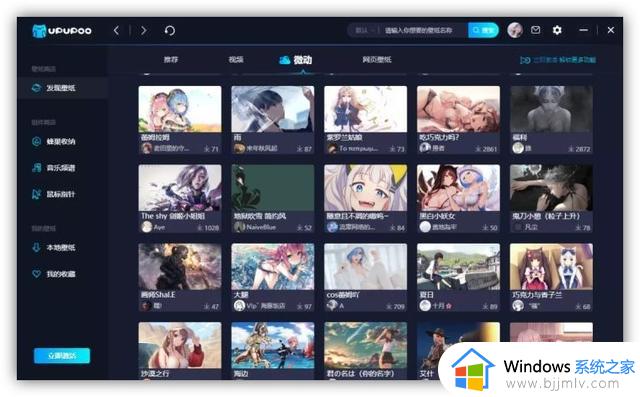Viewport: 640px width, 397px height.
Task: Click the 音乐频谱 music note icon
Action: click(x=36, y=168)
